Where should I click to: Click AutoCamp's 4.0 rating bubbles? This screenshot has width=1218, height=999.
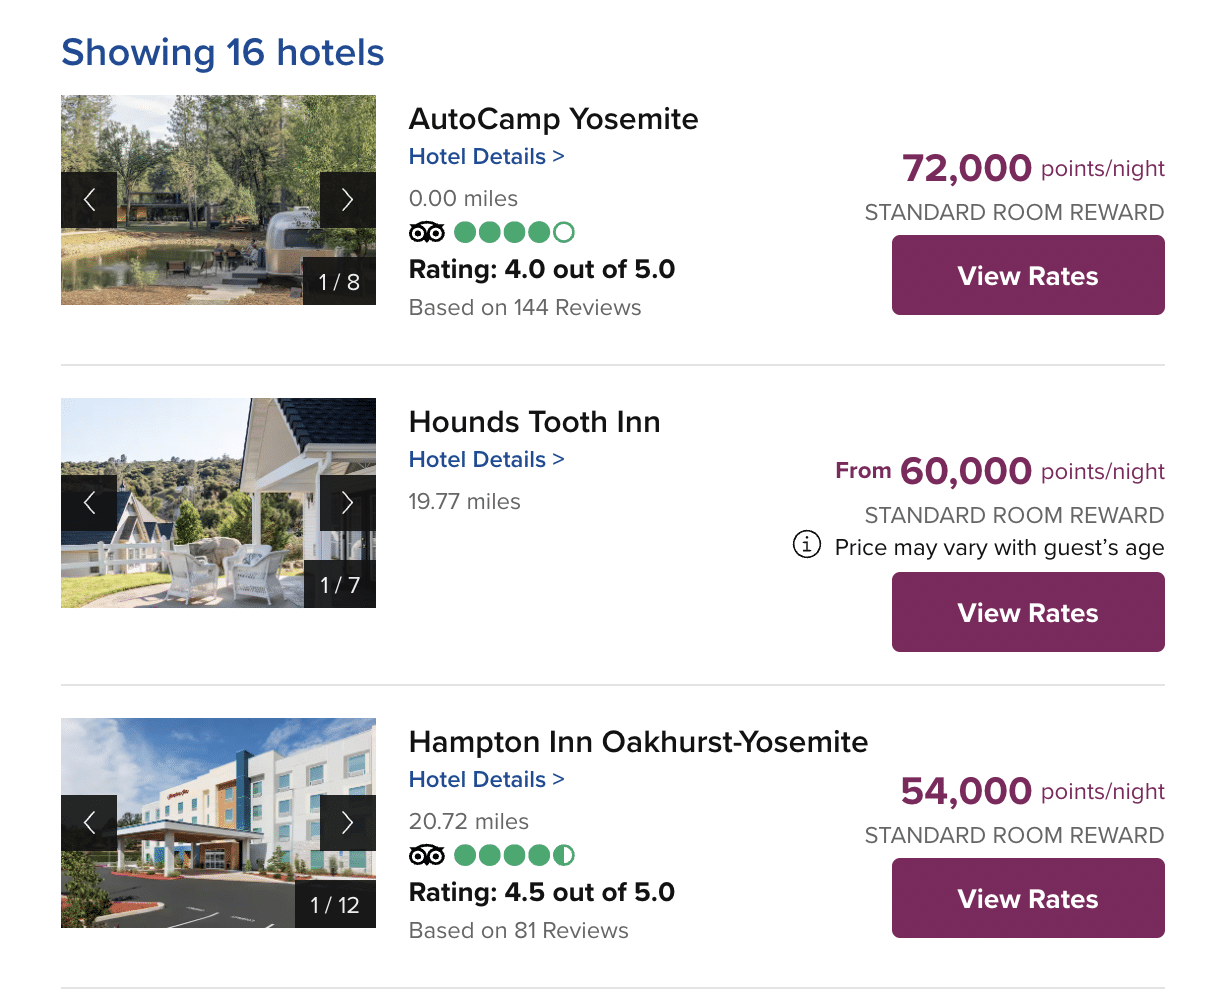[x=514, y=233]
